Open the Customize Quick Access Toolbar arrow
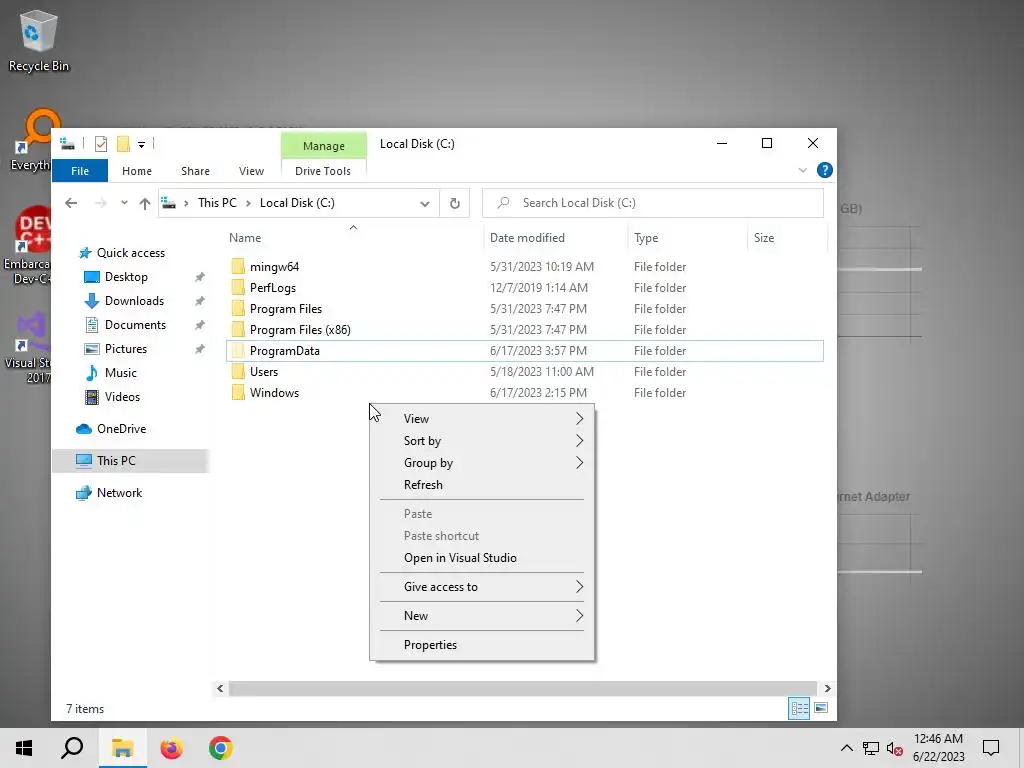 [x=141, y=144]
